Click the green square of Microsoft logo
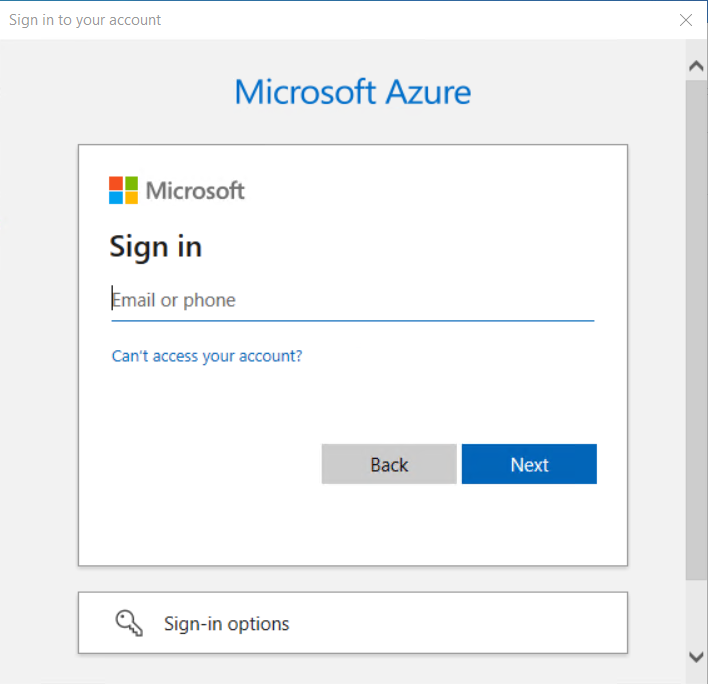Screen dimensions: 708x684 click(x=131, y=183)
